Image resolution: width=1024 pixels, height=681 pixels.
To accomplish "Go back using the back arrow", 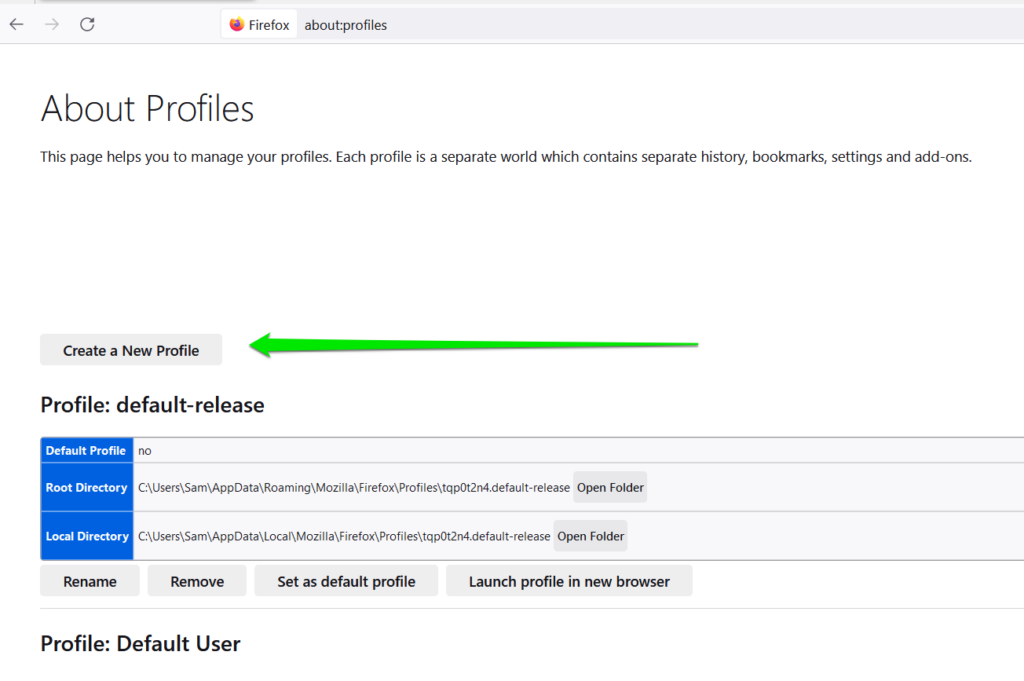I will [x=16, y=25].
